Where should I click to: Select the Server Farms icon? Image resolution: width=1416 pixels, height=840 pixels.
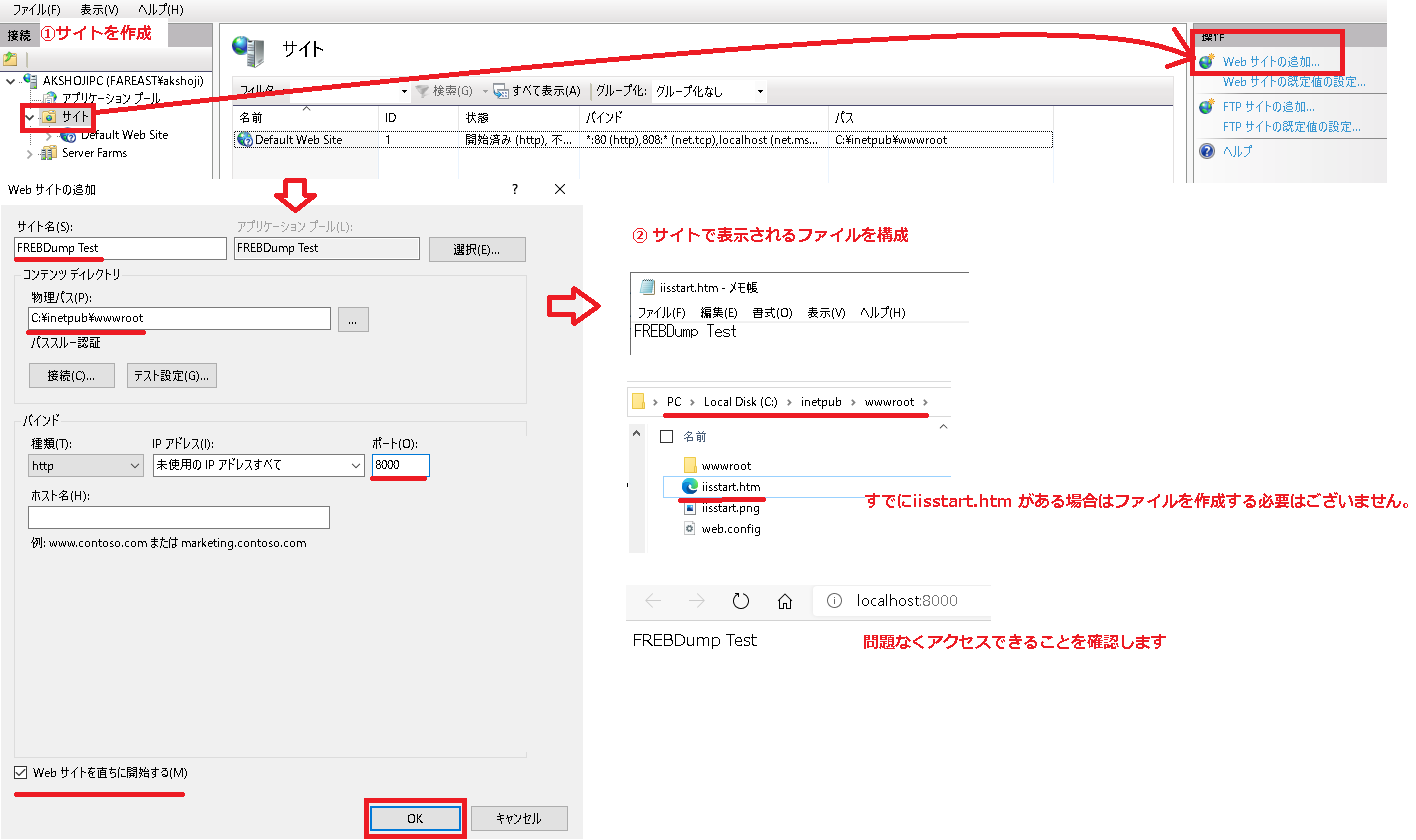(x=49, y=153)
